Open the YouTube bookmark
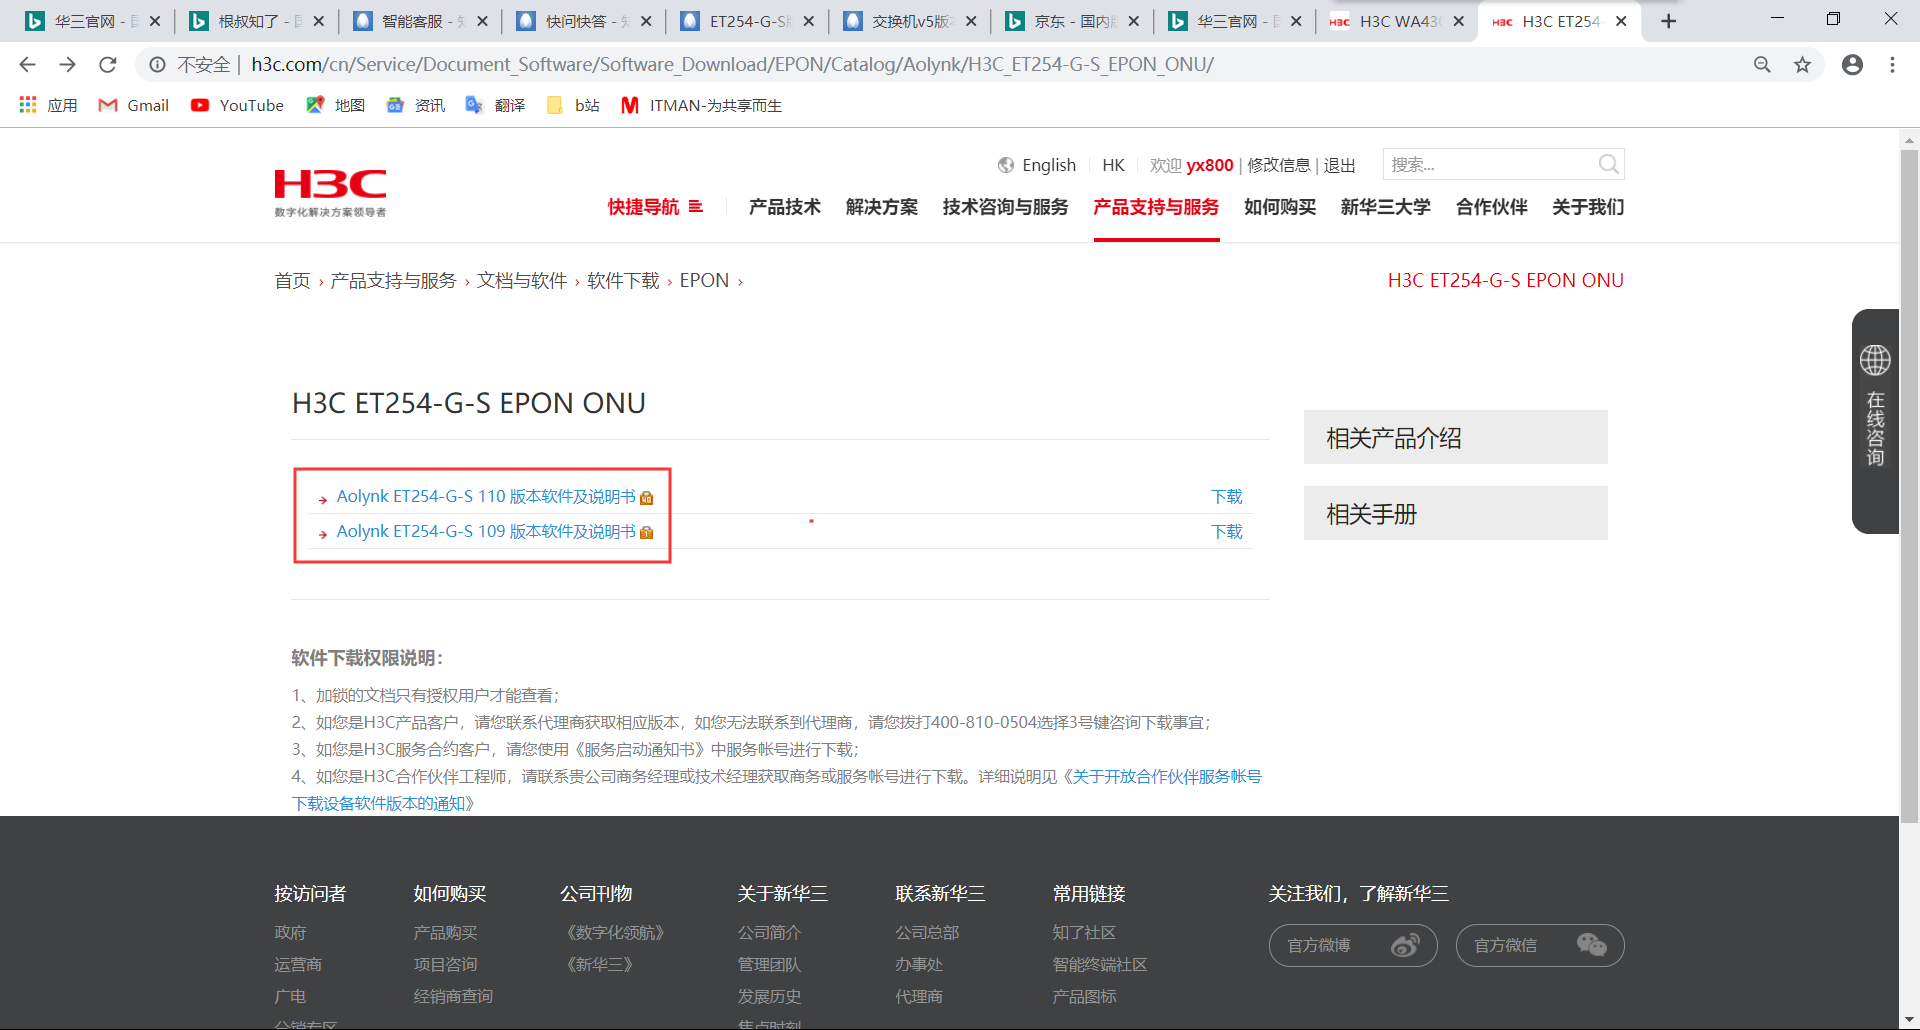Image resolution: width=1920 pixels, height=1030 pixels. click(x=238, y=105)
